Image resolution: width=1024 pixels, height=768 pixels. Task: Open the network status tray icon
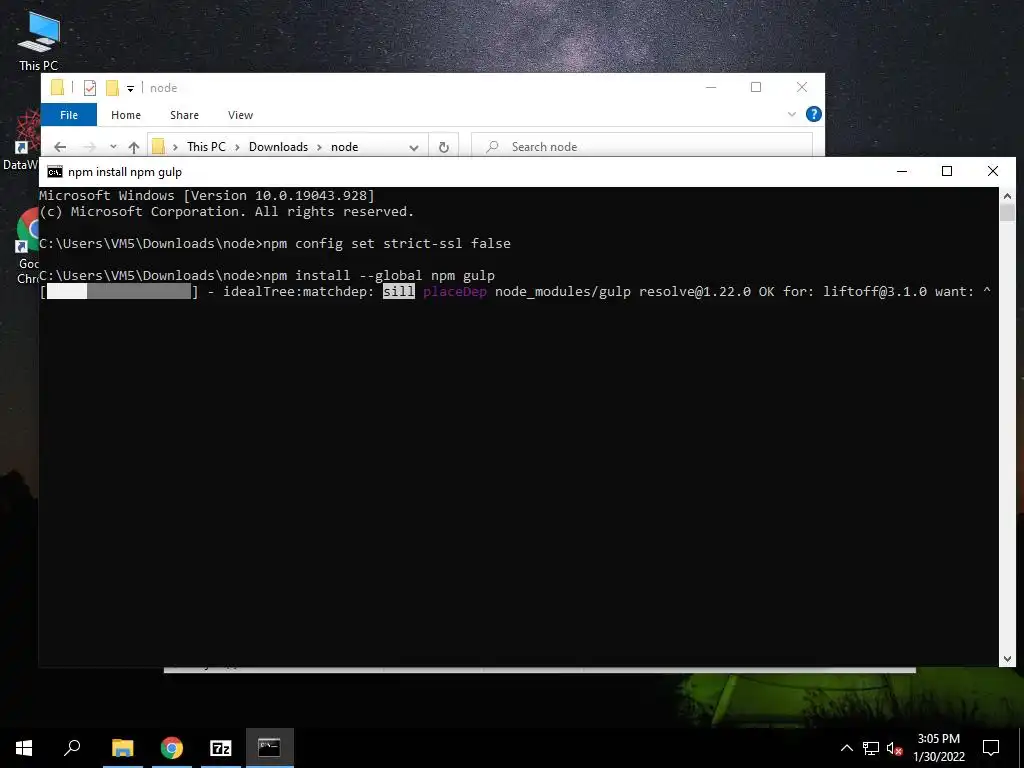(x=871, y=748)
